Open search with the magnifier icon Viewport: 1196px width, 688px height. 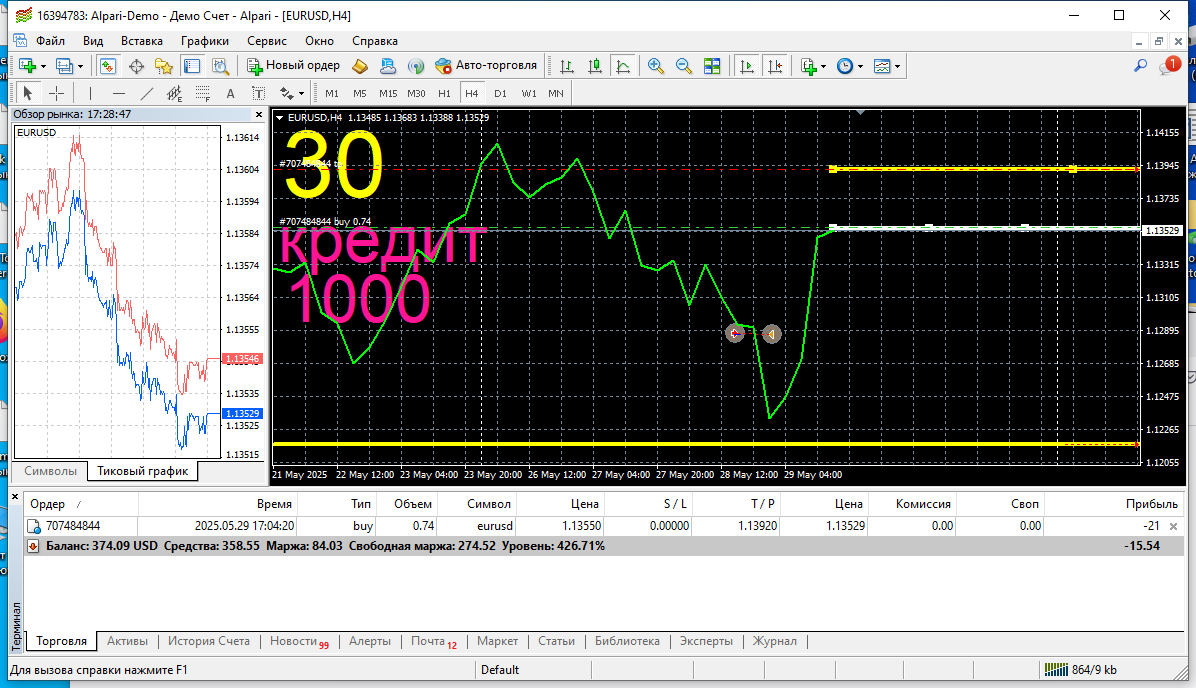coord(1140,66)
